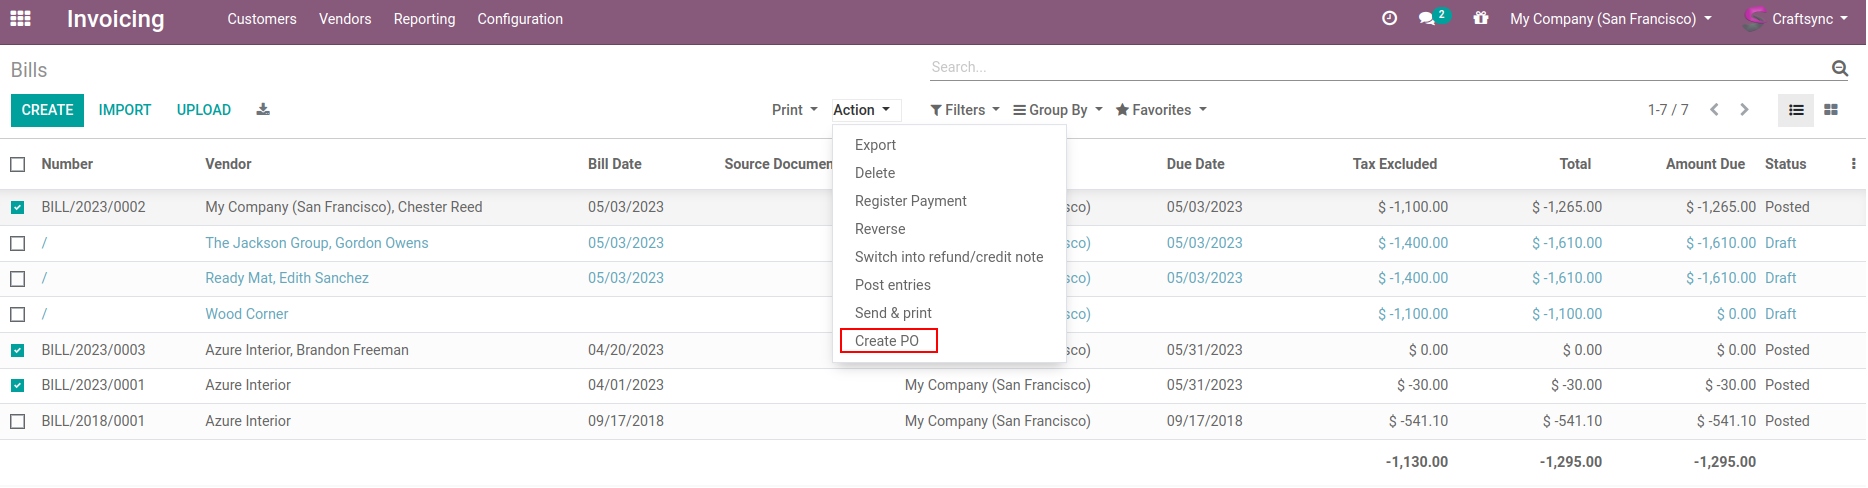
Task: Click the gift icon in top bar
Action: click(1481, 19)
